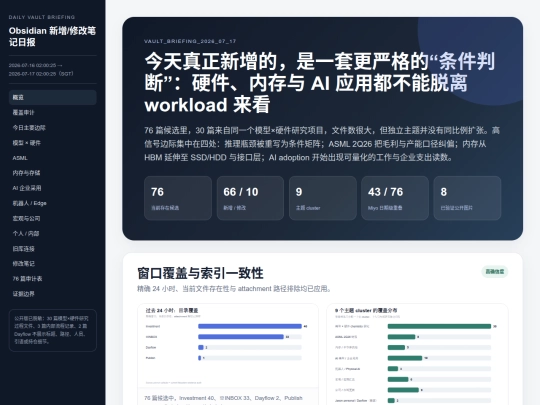Click the DAILY VAULT BRIEFING label

coord(42,17)
